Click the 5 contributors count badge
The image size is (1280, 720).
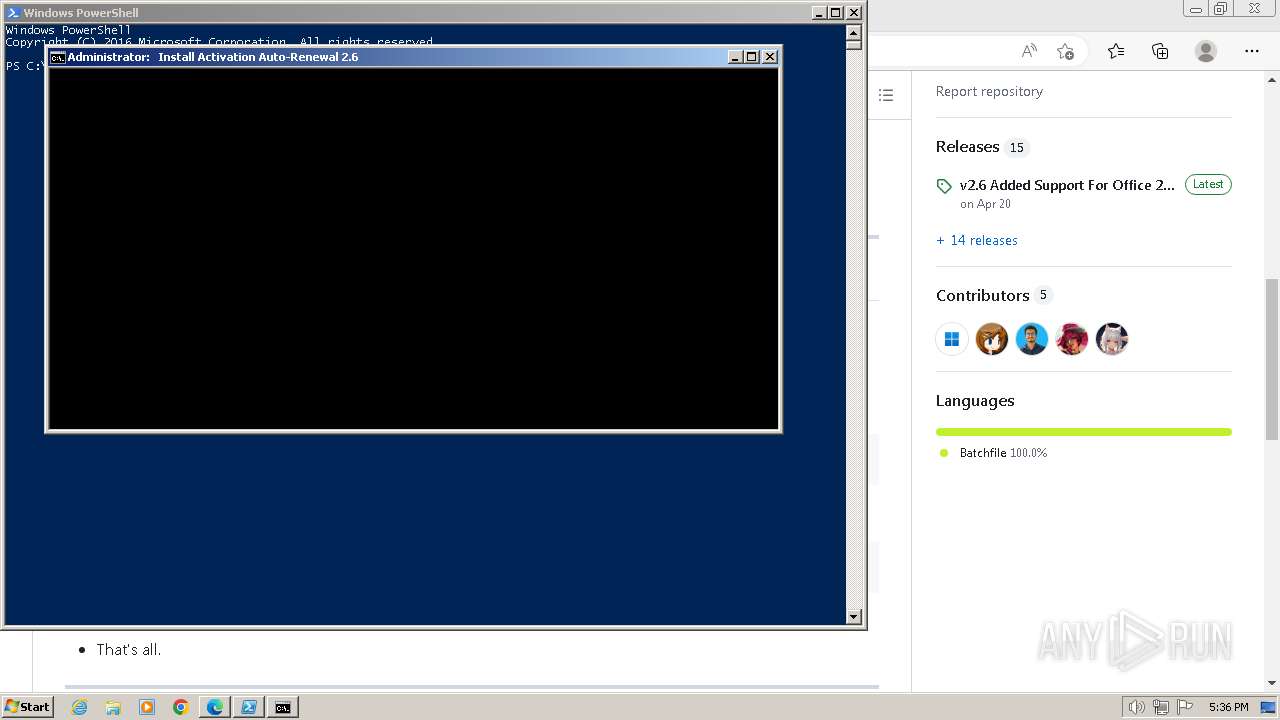pyautogui.click(x=1043, y=295)
